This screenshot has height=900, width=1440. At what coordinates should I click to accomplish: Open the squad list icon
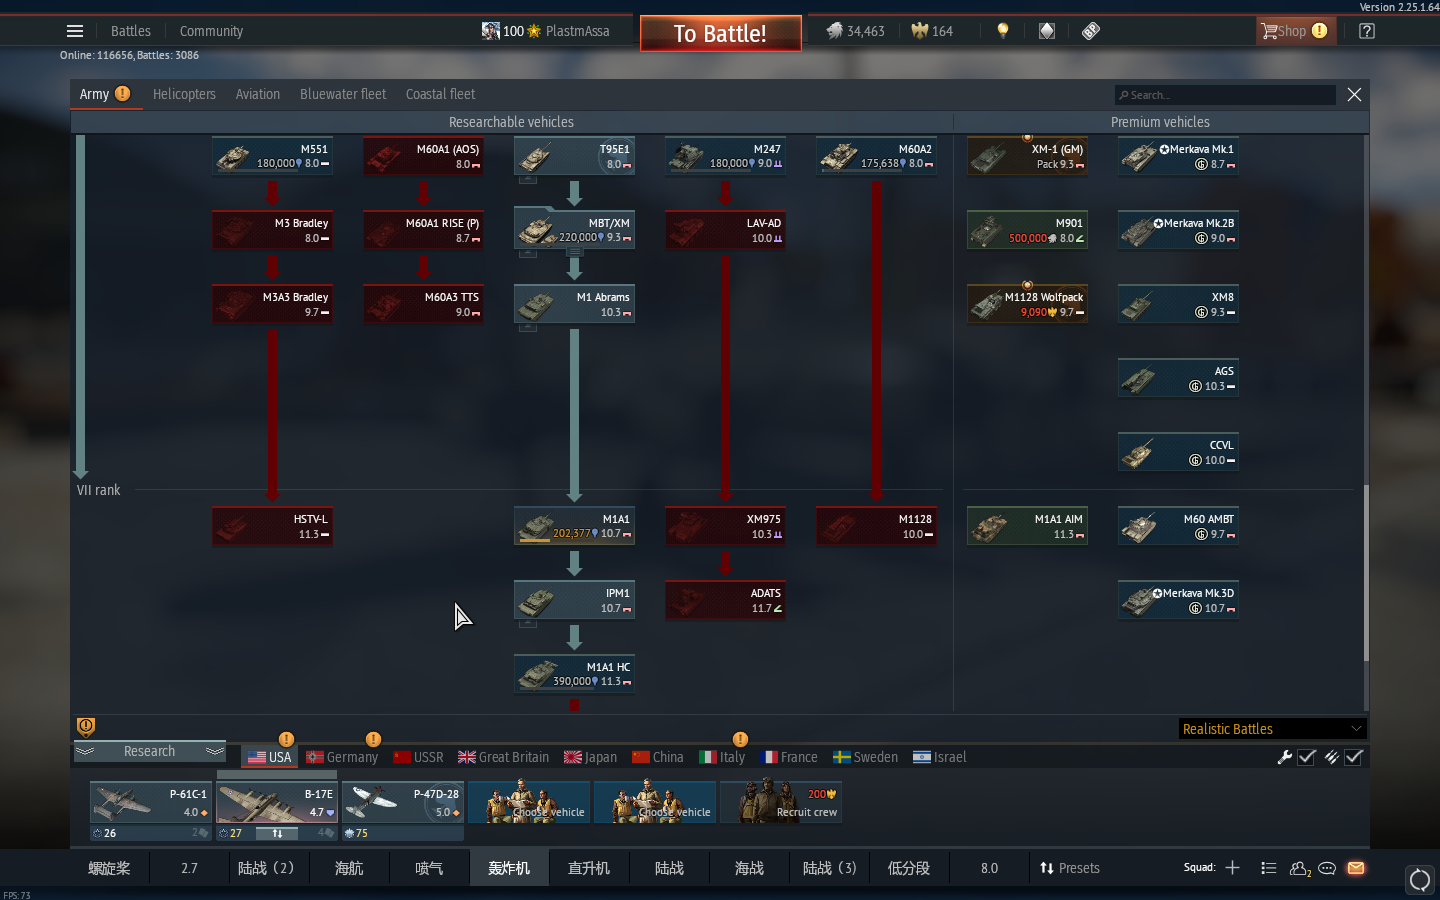[1269, 868]
